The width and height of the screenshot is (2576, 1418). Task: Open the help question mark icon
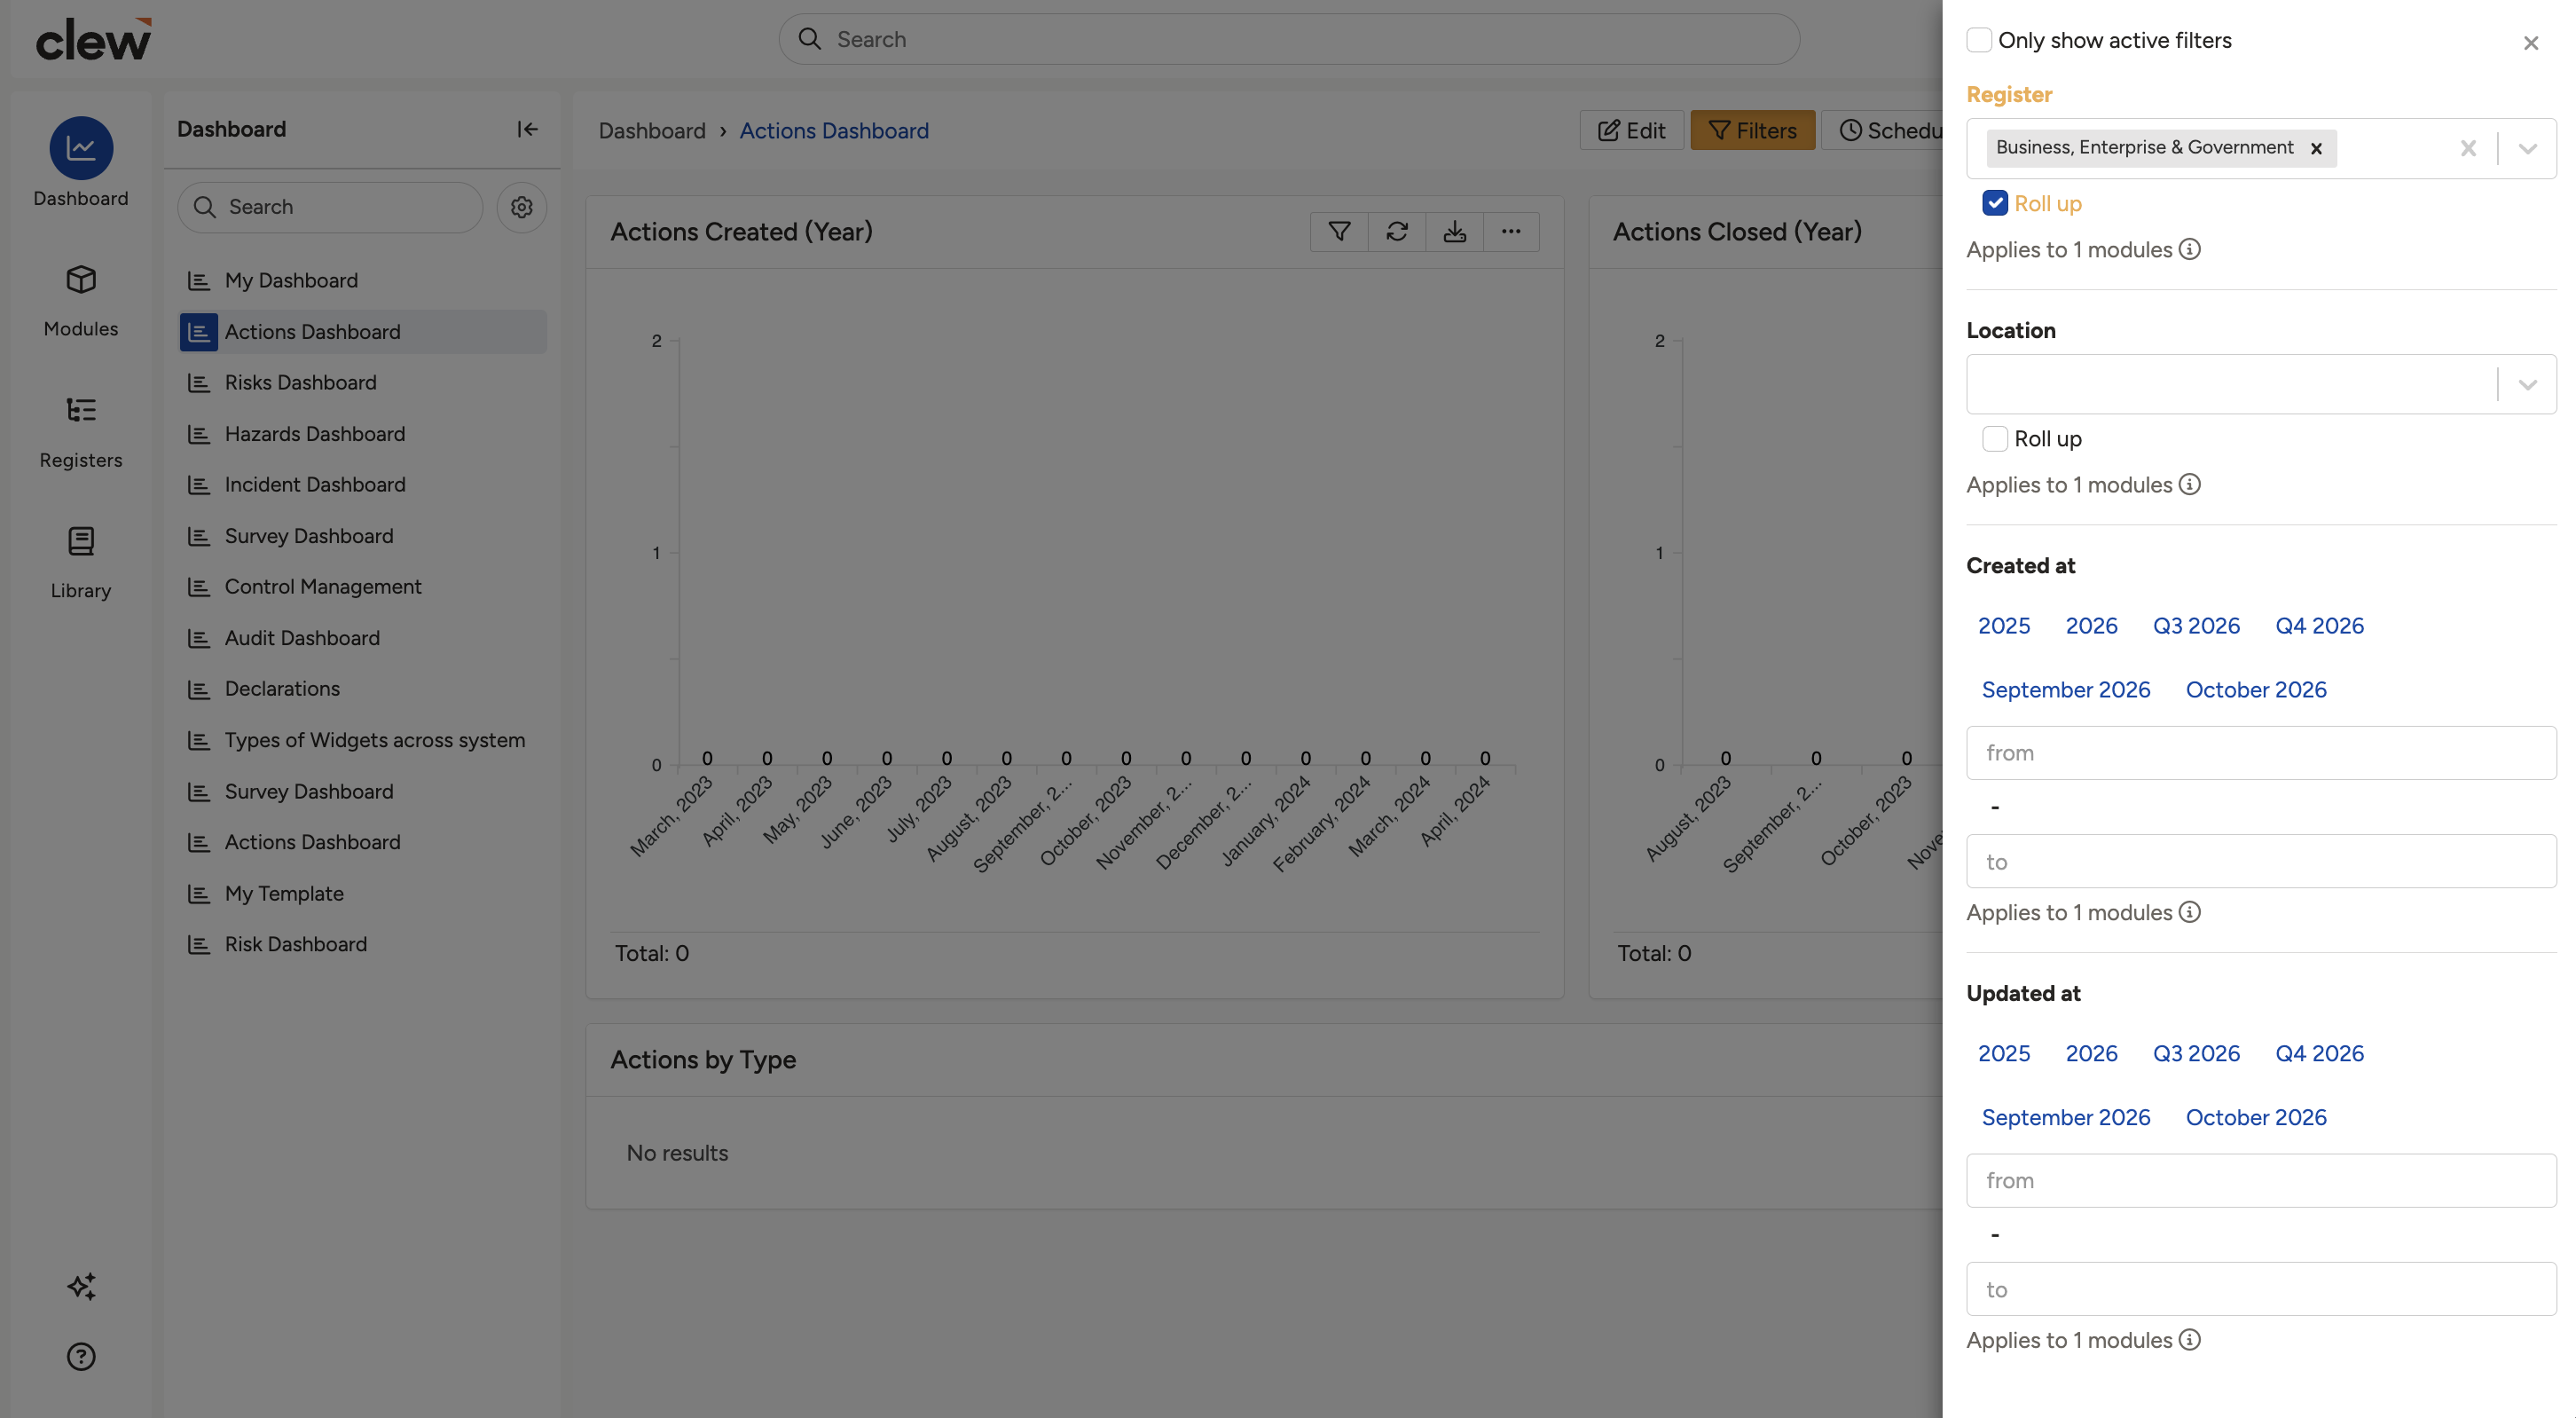81,1356
